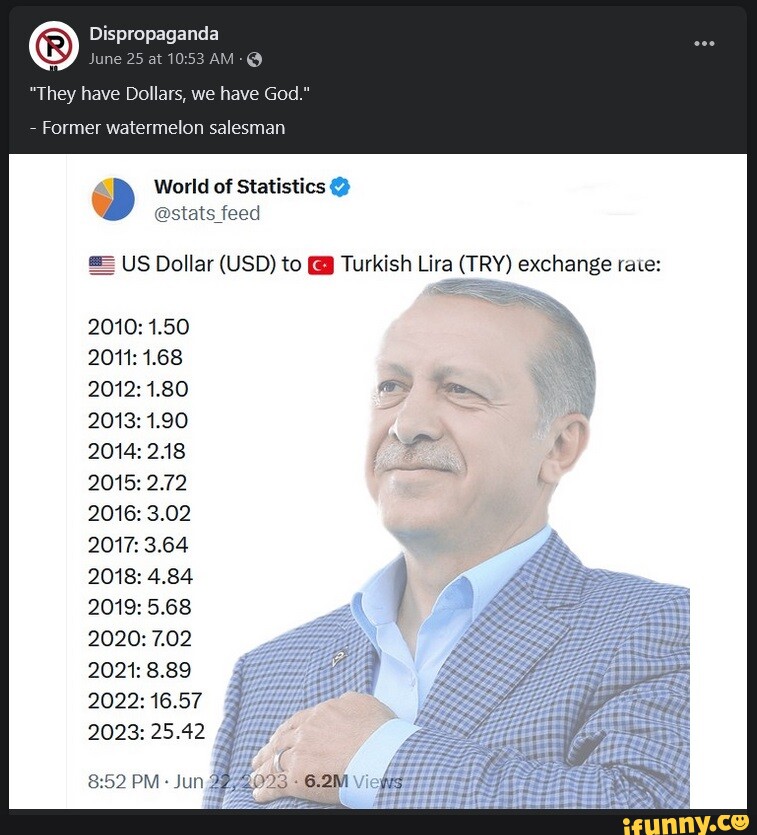Click the 2023: 25.42 exchange rate line
757x835 pixels.
[146, 732]
